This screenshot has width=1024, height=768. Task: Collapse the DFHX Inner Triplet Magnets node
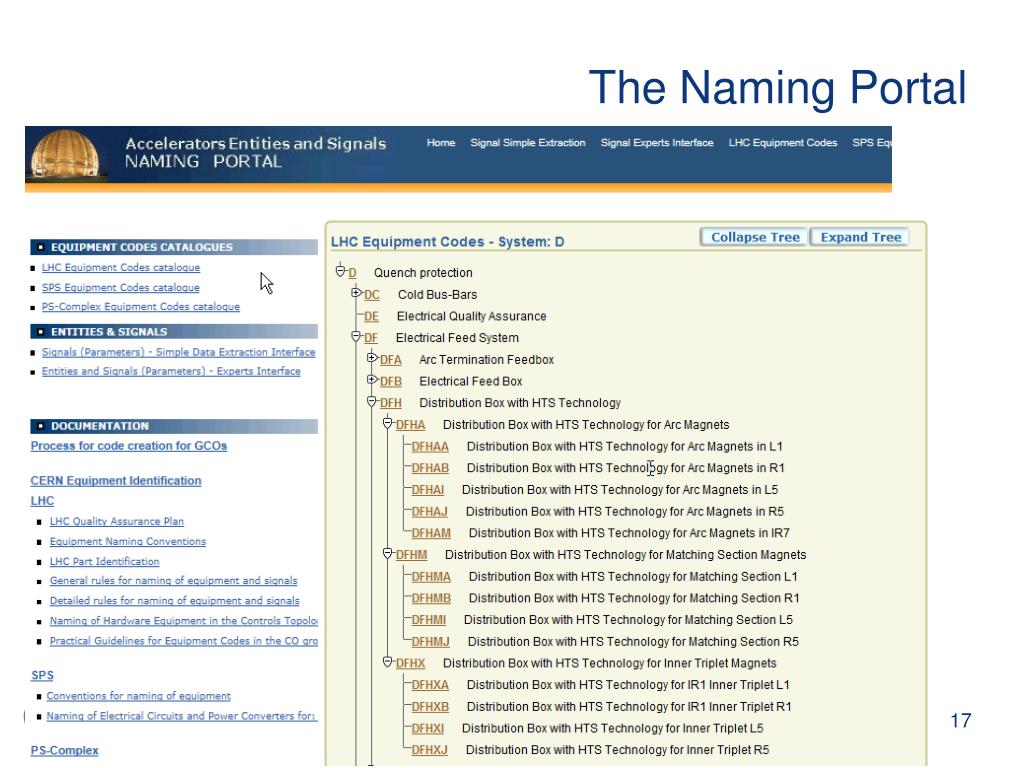pos(387,662)
